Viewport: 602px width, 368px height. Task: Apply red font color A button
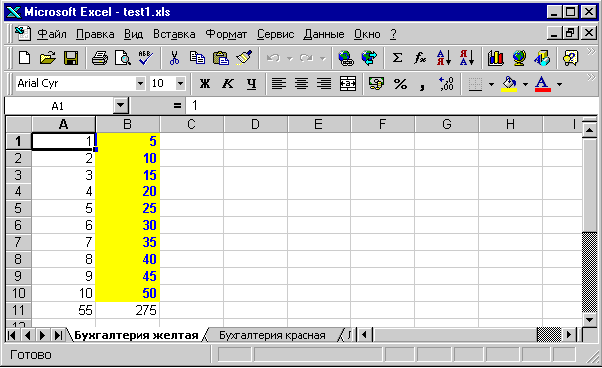(x=542, y=83)
